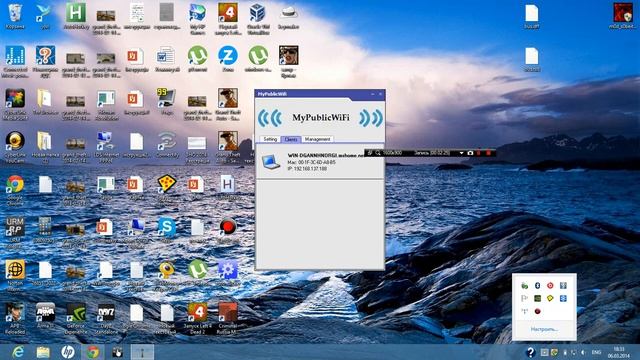Open the APB Reloaded desktop shortcut
Viewport: 640px width, 360px height.
(x=15, y=318)
